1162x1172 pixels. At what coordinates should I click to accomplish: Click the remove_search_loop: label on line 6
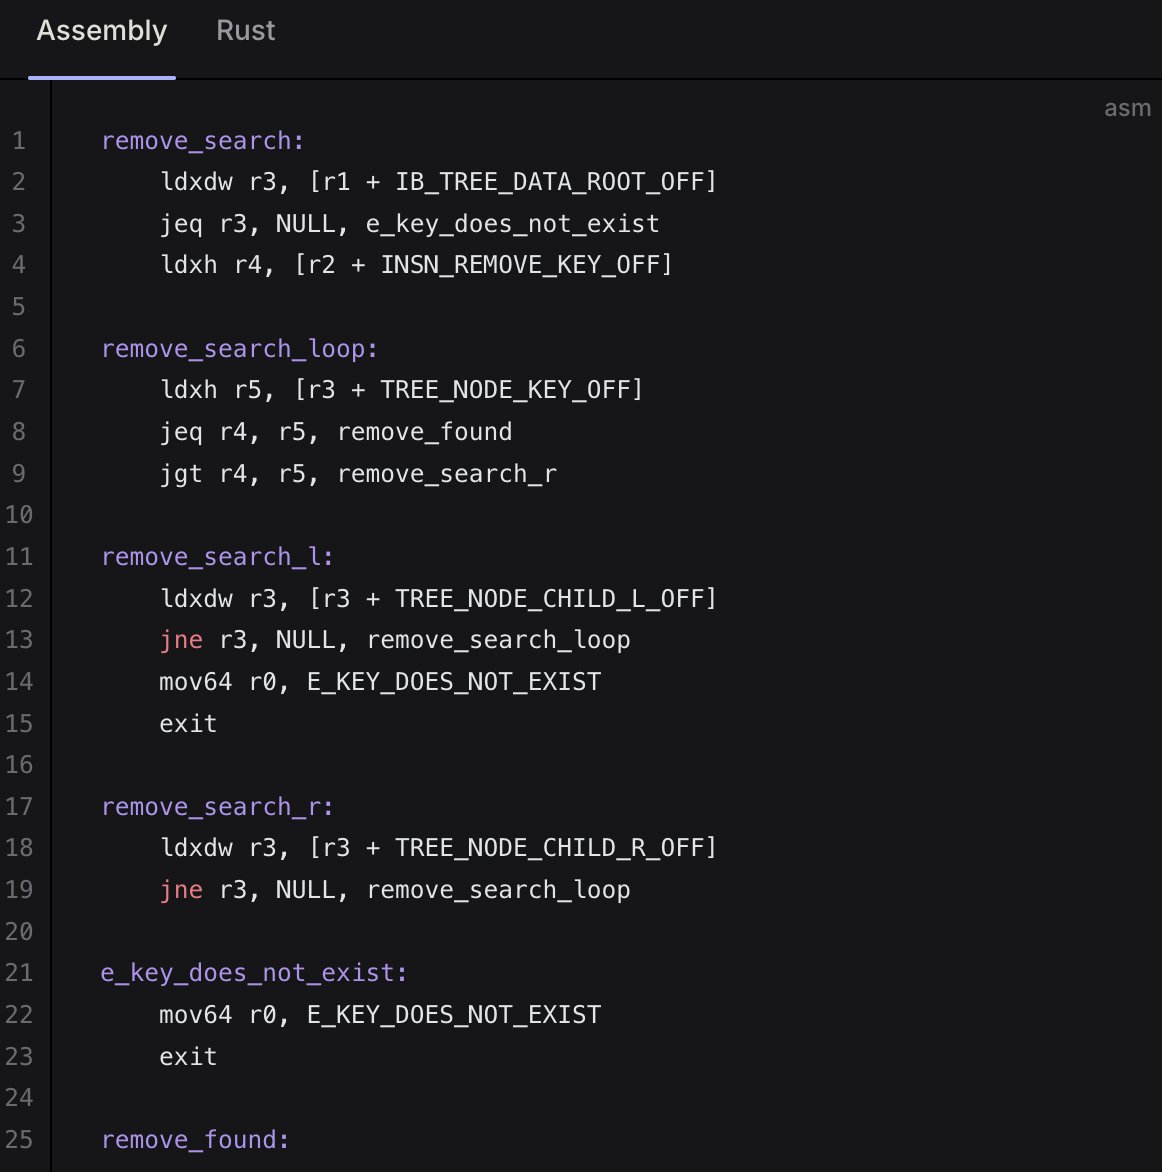239,349
